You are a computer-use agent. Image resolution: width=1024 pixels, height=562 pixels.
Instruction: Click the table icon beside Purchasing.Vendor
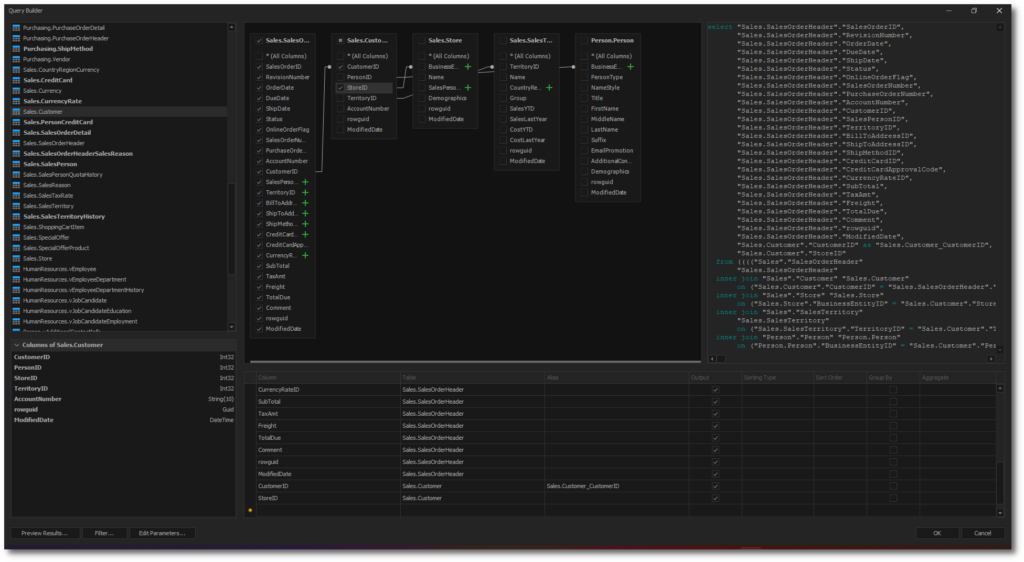(16, 59)
